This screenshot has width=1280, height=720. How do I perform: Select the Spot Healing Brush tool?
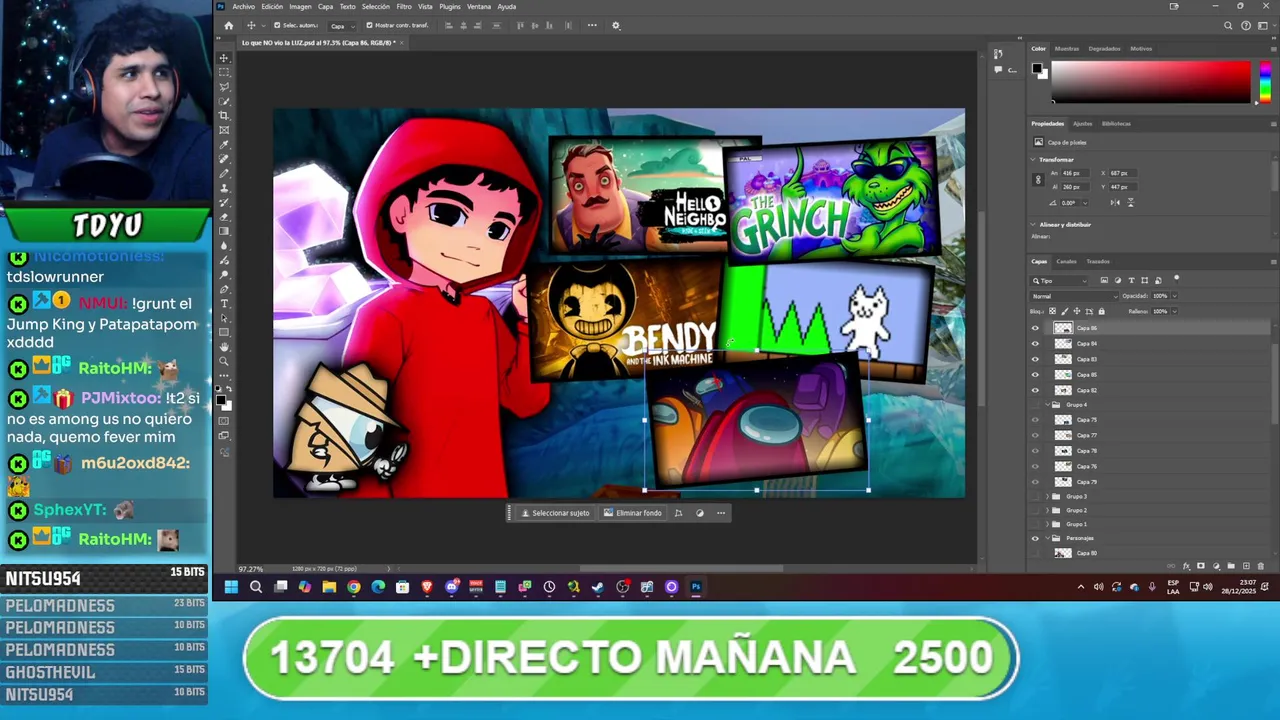pyautogui.click(x=224, y=159)
